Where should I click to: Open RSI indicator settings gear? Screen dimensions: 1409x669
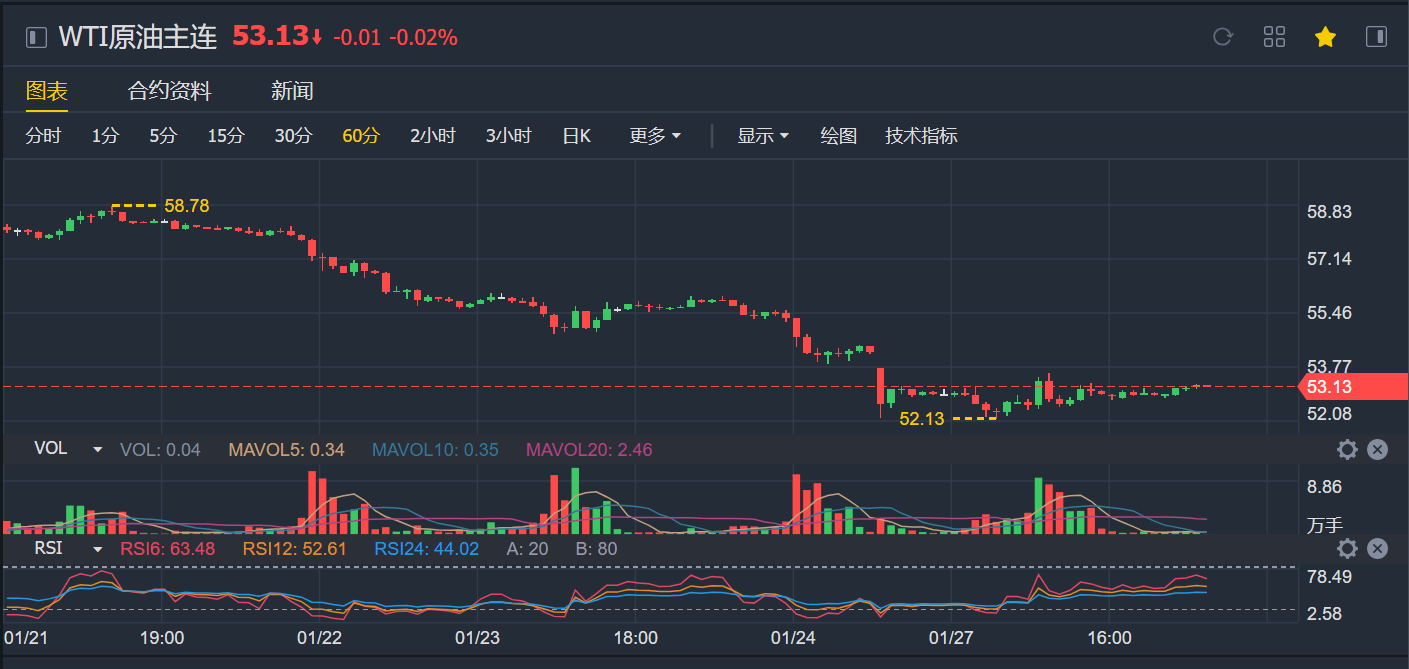coord(1347,548)
